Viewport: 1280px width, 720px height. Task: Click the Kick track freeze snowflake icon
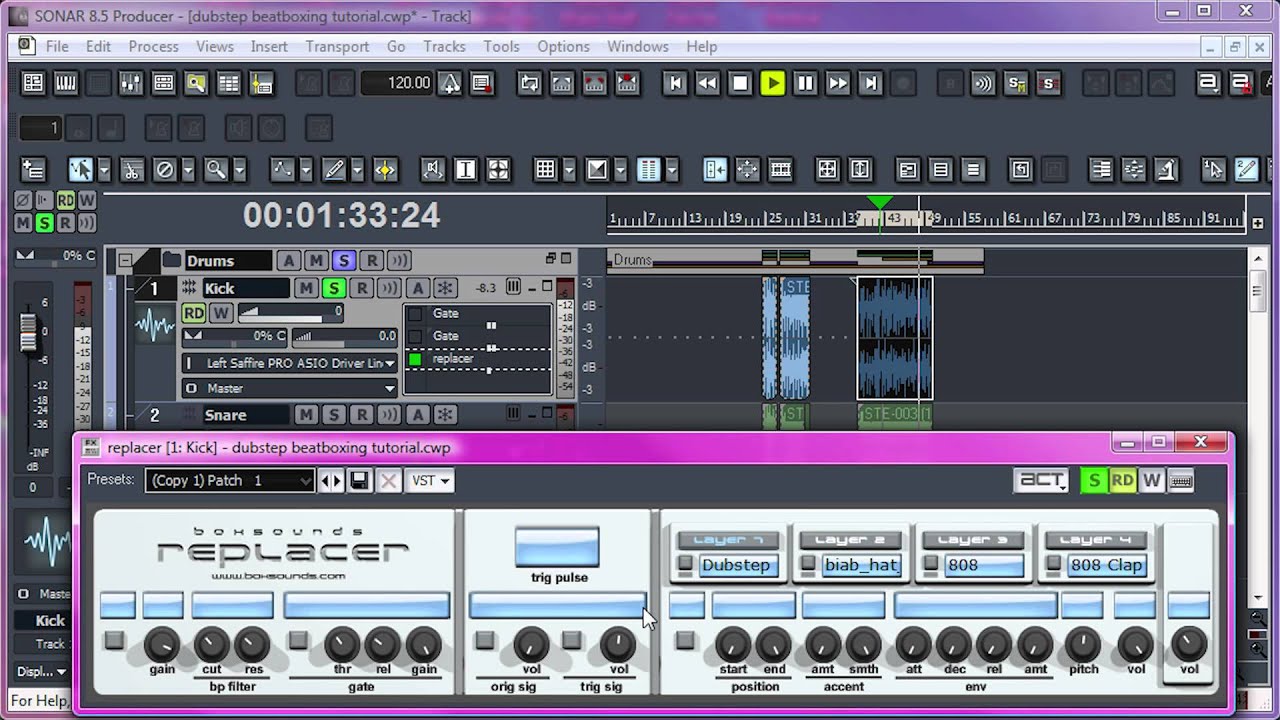445,288
